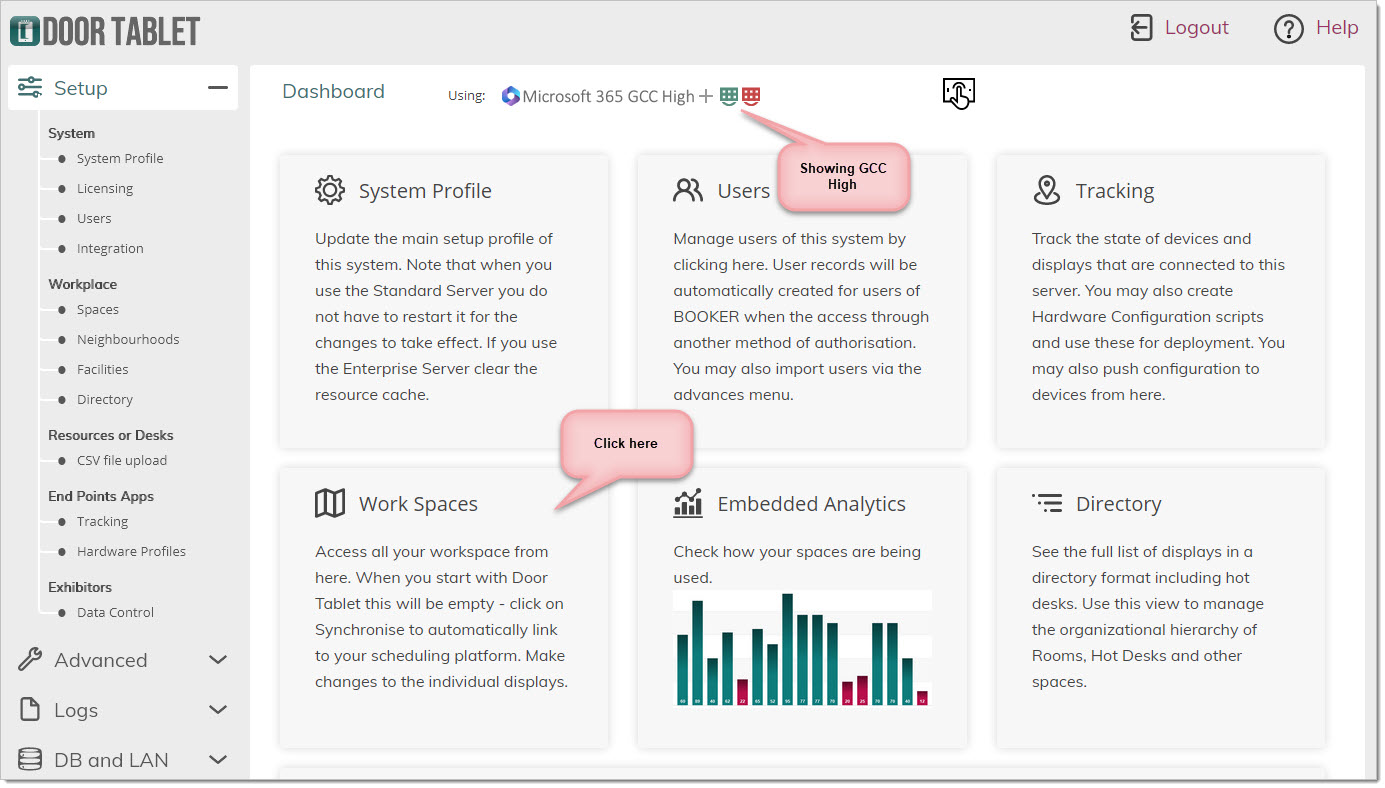Open CSV file upload page
Screen dimensions: 1385x788
pos(122,460)
